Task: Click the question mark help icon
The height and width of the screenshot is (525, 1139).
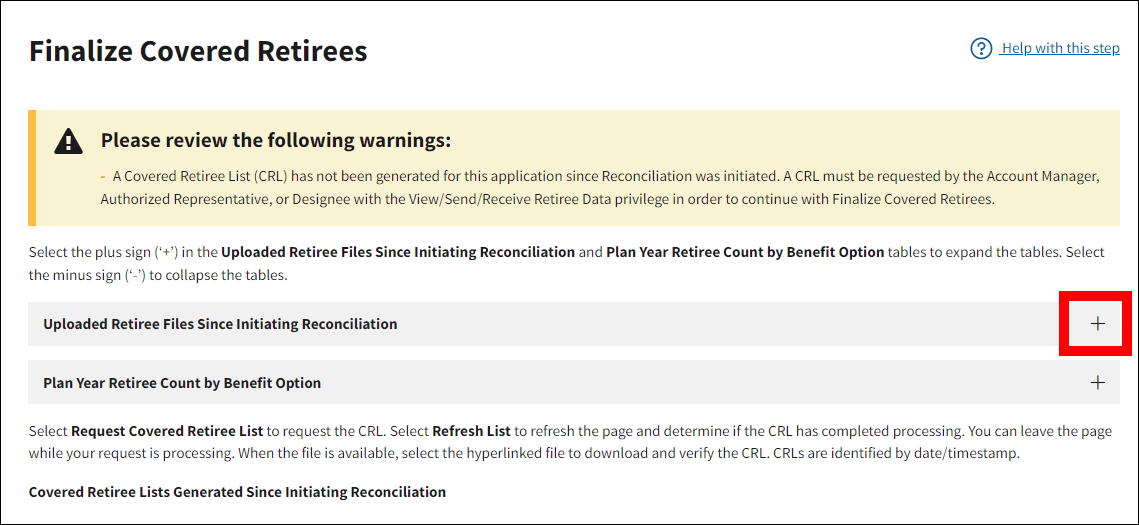Action: [981, 48]
